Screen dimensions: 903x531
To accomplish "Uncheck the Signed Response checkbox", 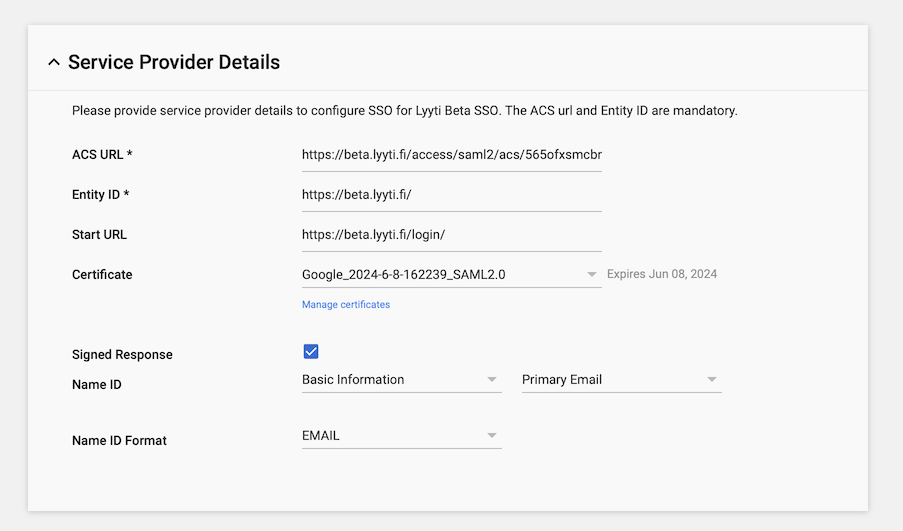I will 311,351.
